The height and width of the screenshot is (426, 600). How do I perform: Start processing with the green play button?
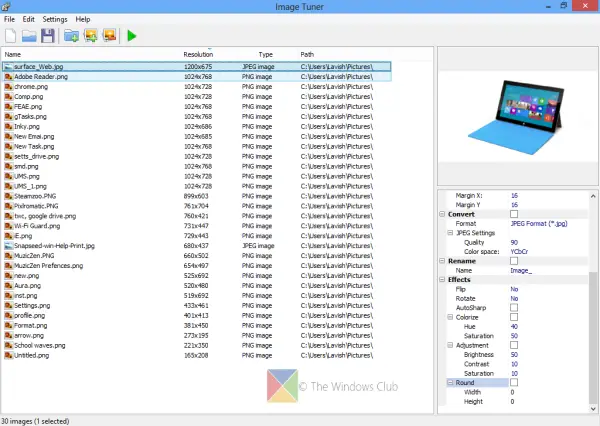point(132,36)
